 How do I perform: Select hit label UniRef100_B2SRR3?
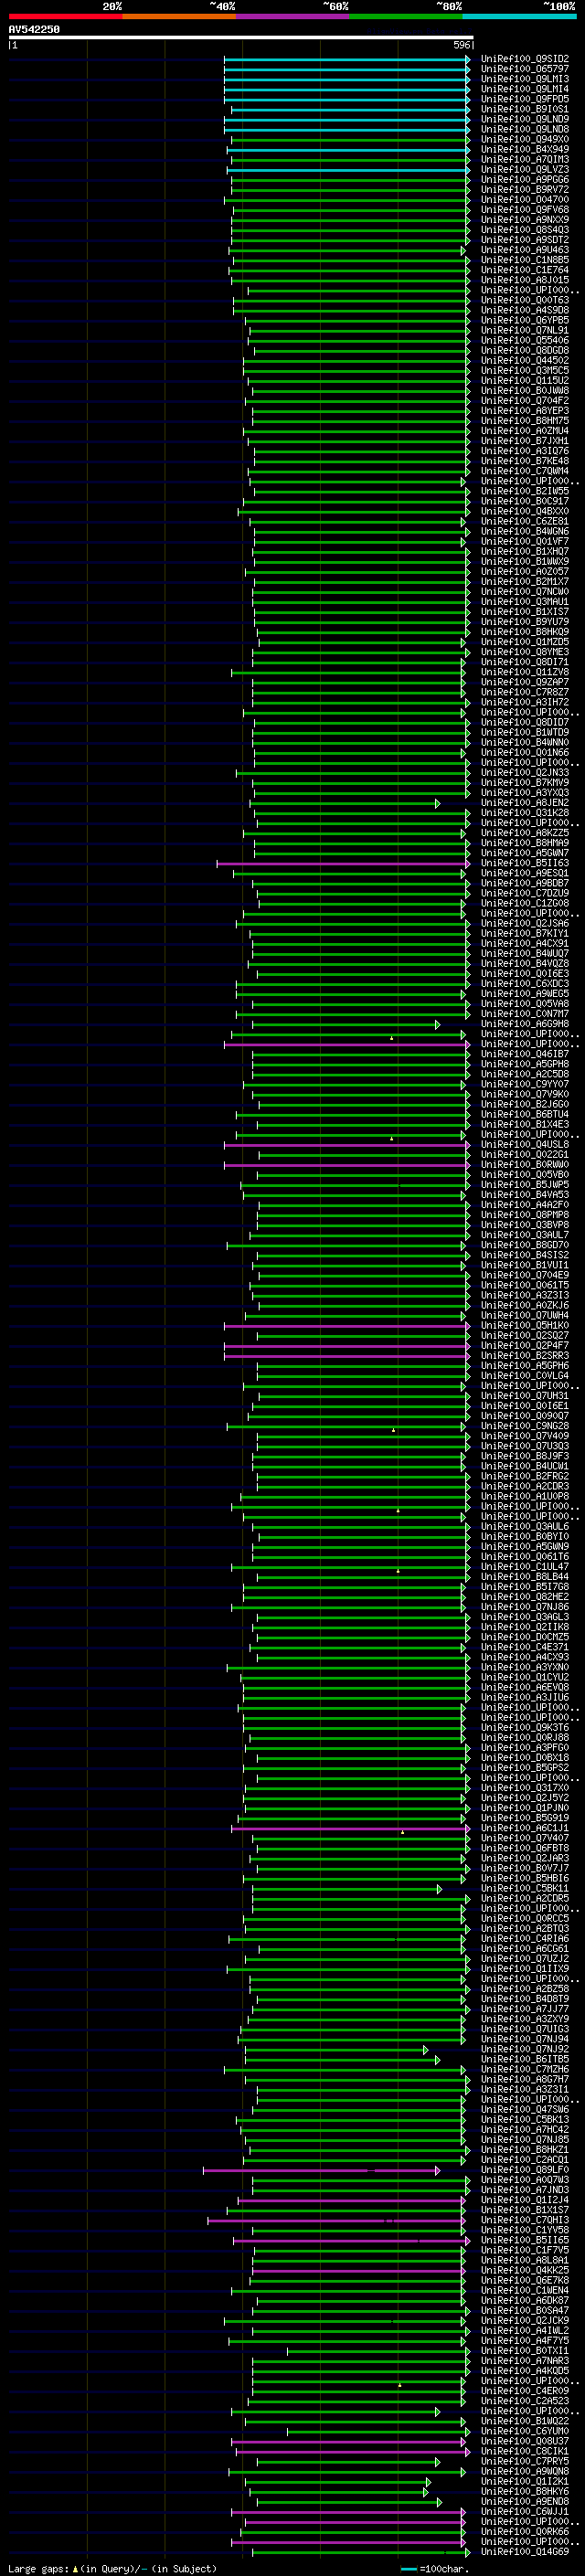coord(525,1355)
